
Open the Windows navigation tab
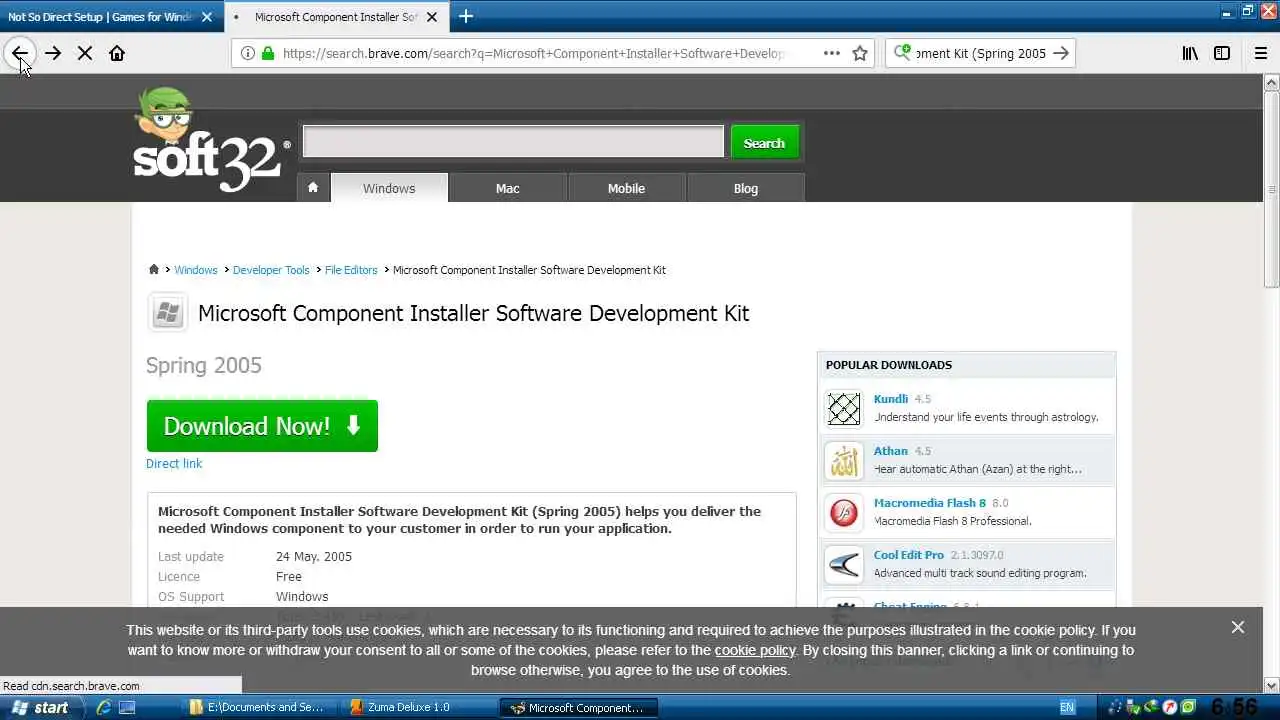(389, 188)
